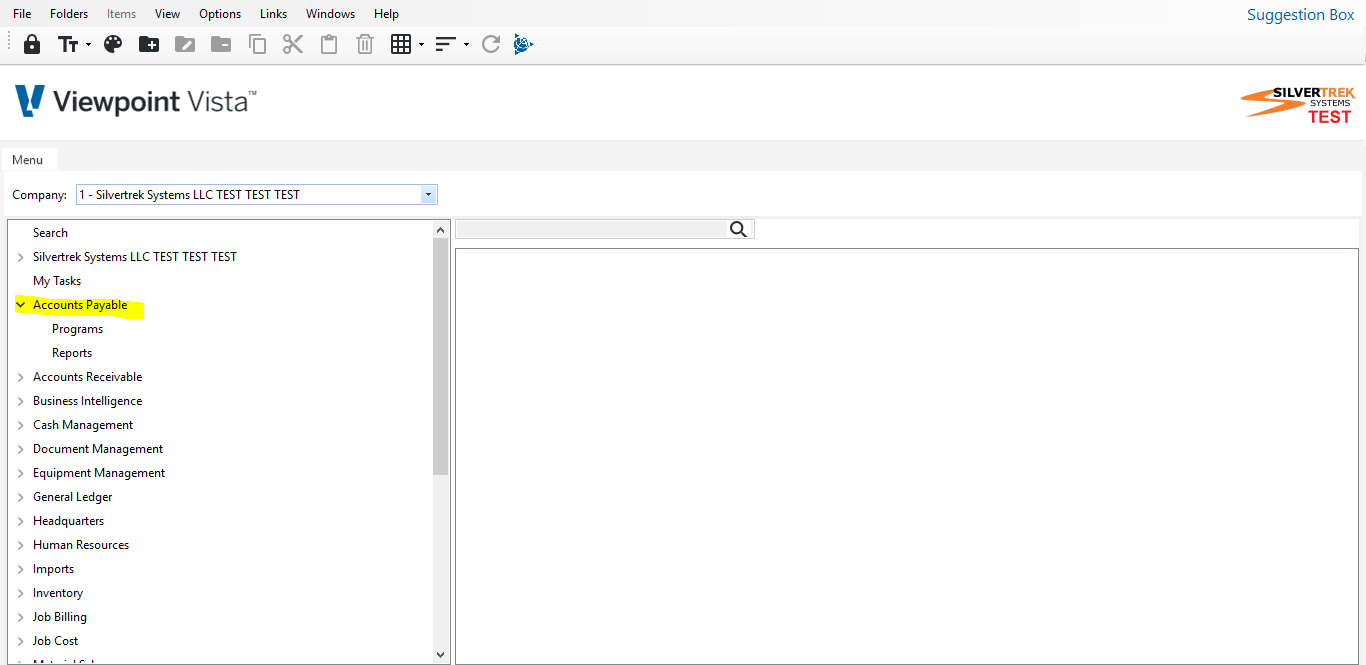Click the tree scrollbar down arrow
This screenshot has width=1366, height=665.
tap(441, 655)
